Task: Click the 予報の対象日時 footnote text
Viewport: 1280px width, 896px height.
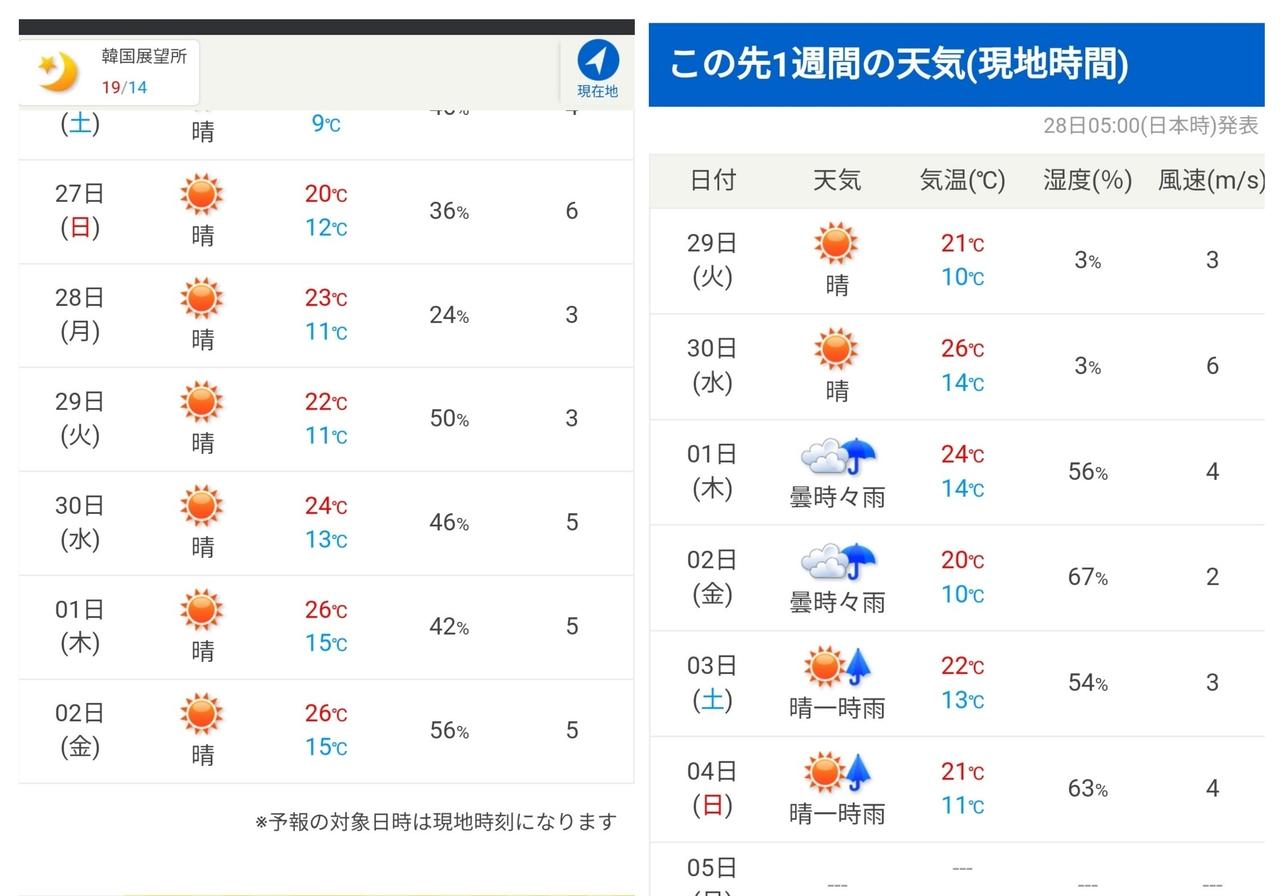Action: (436, 822)
